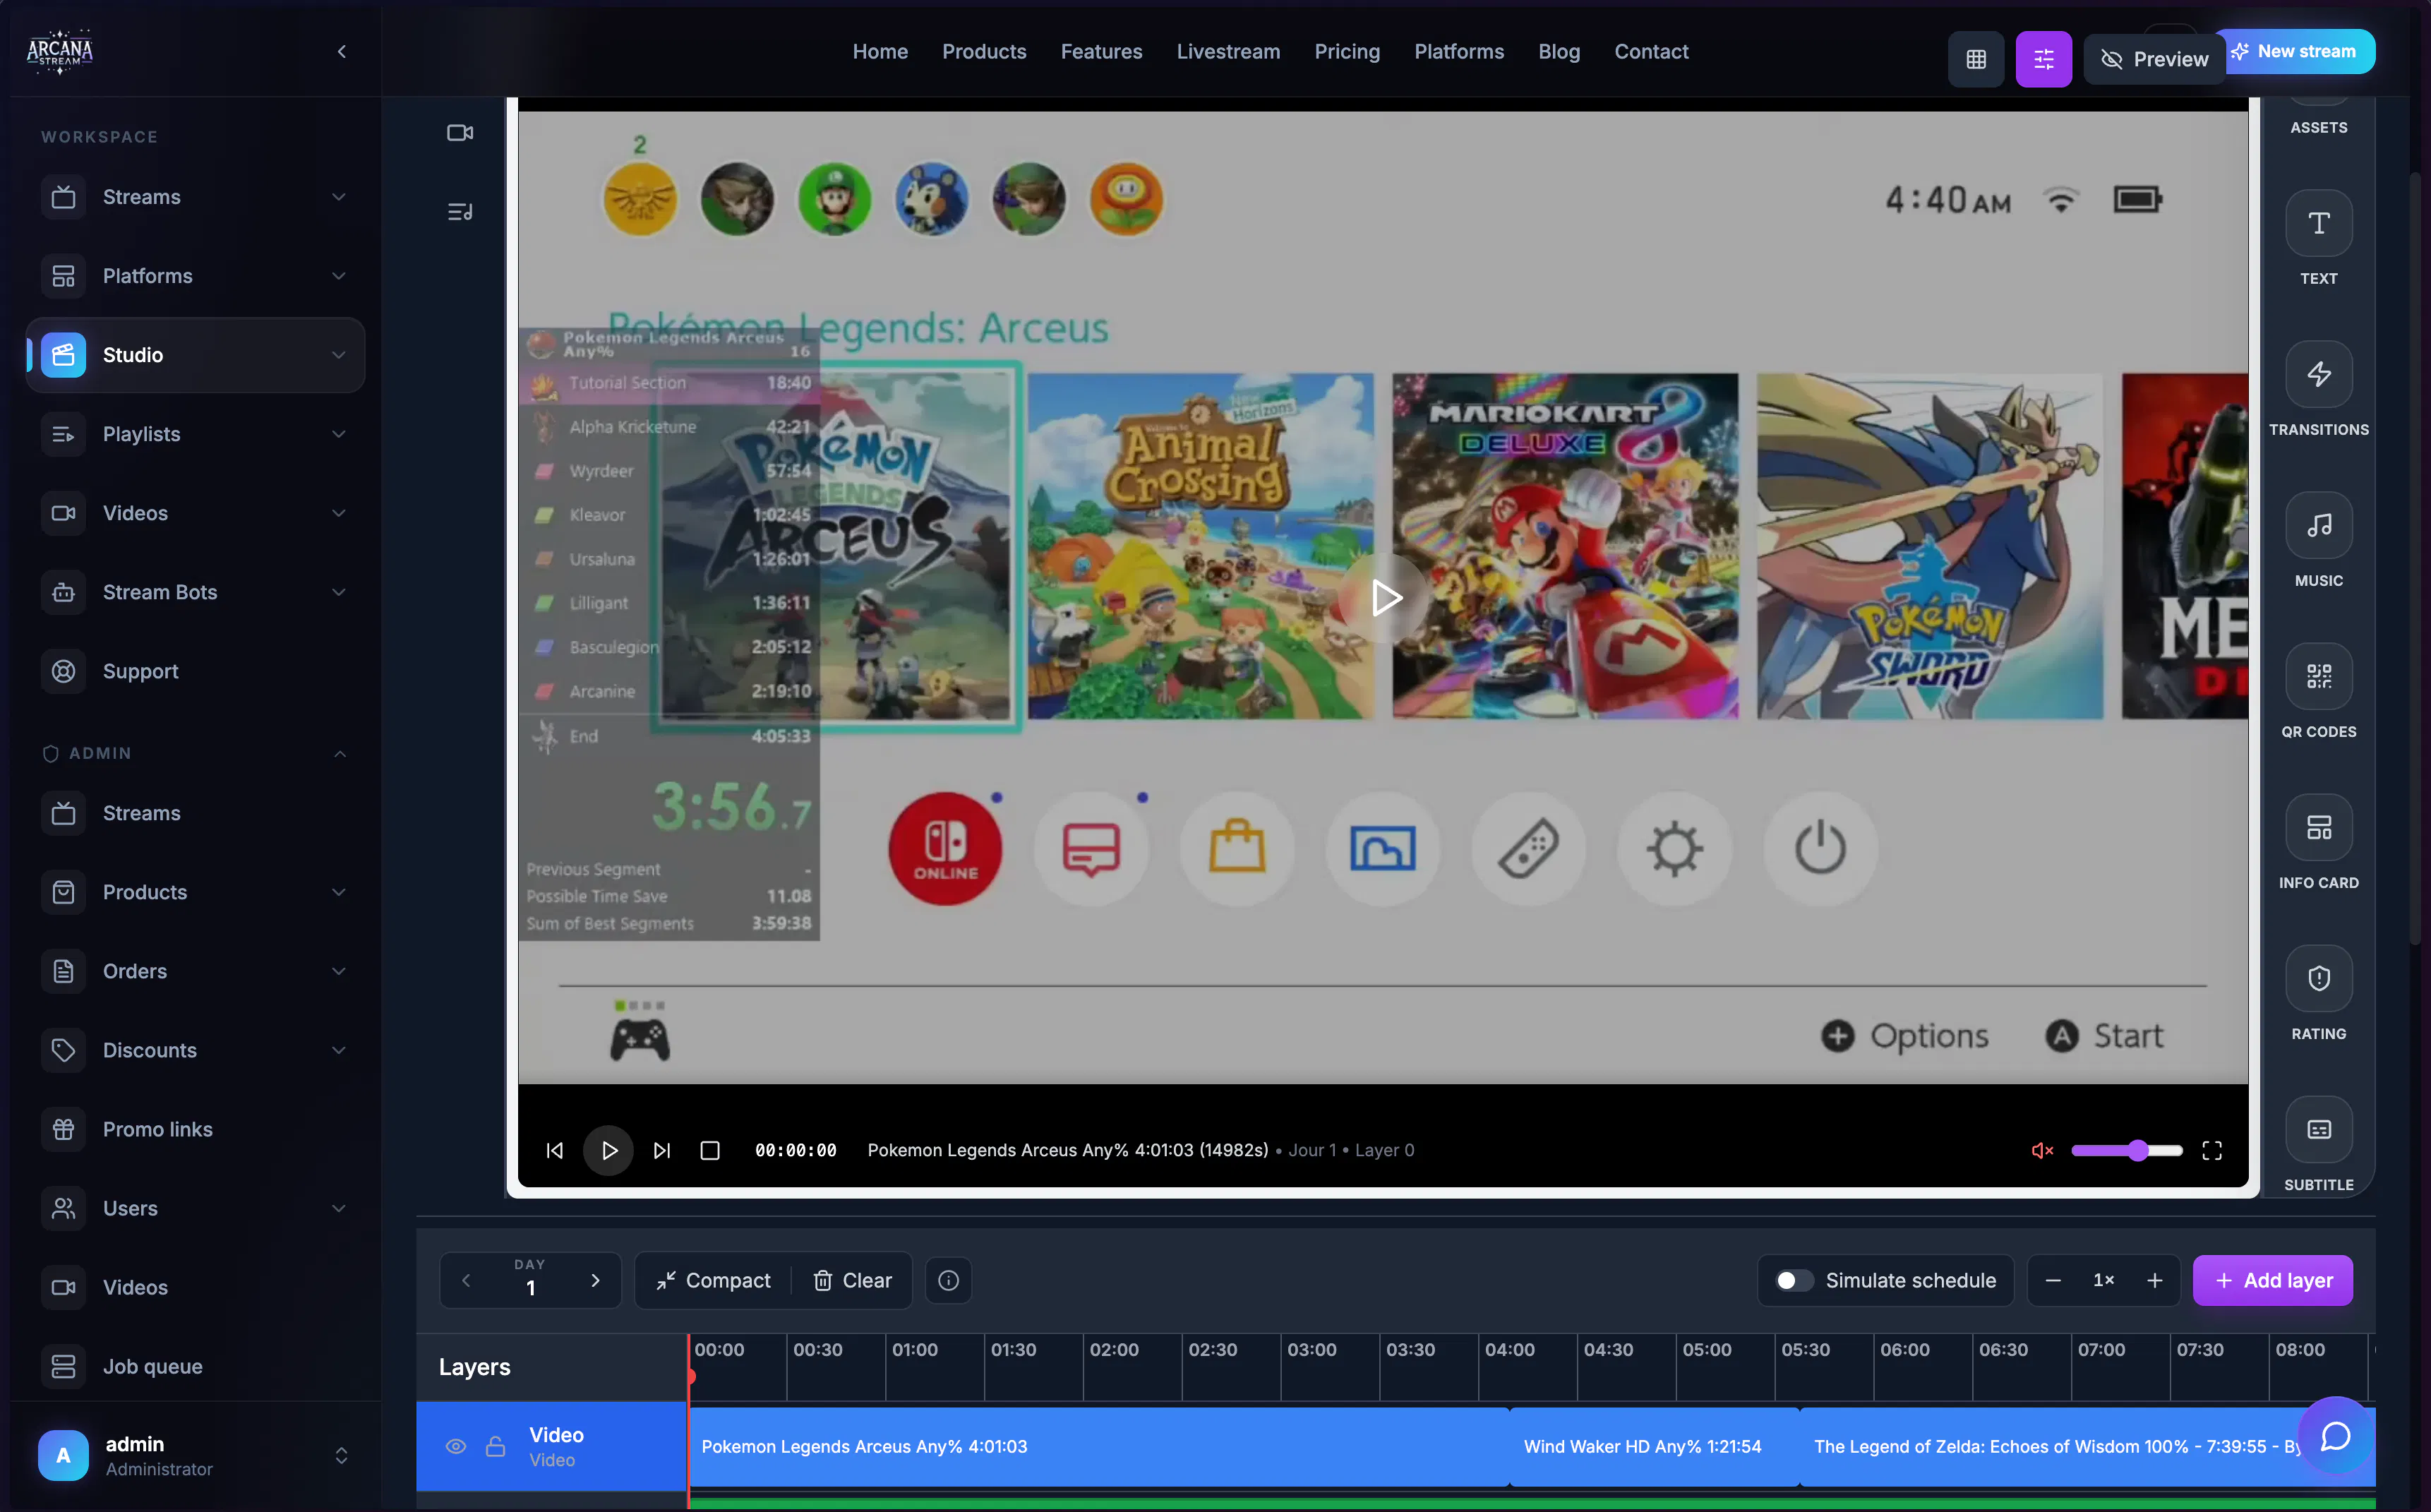Open Blog in top navigation
Viewport: 2431px width, 1512px height.
pyautogui.click(x=1559, y=51)
